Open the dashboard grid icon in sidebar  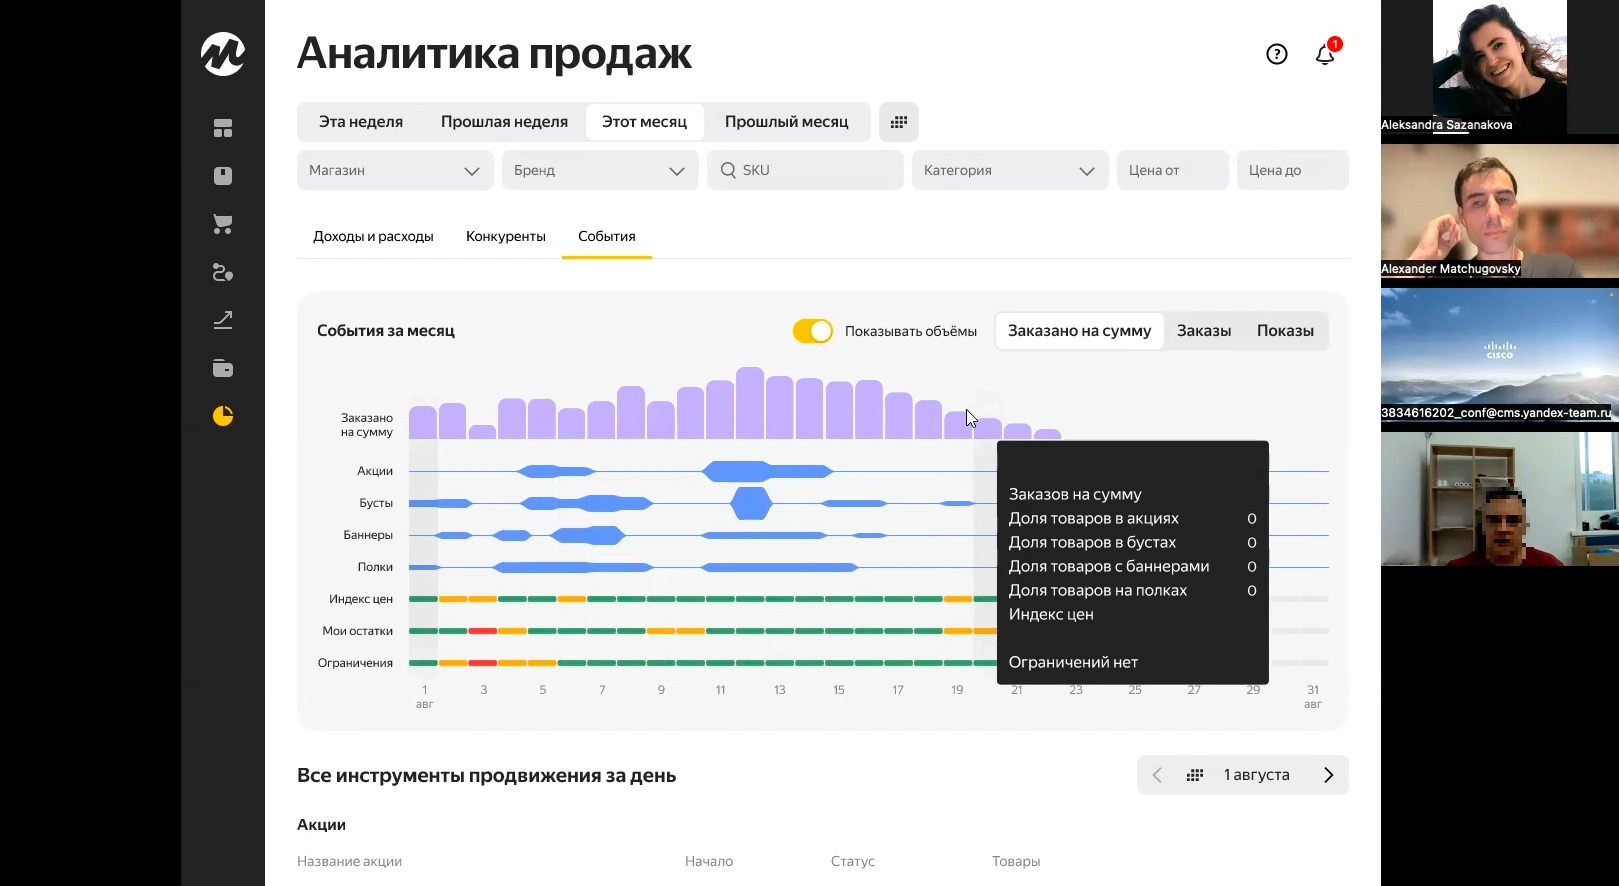click(x=223, y=128)
